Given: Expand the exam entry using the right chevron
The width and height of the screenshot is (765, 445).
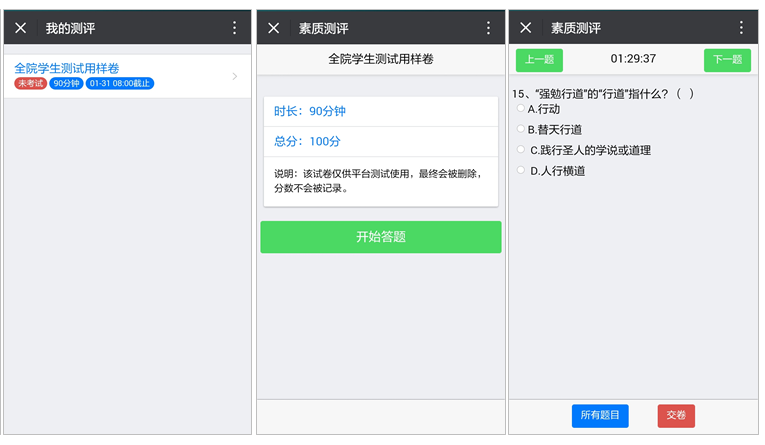Looking at the screenshot, I should tap(235, 76).
